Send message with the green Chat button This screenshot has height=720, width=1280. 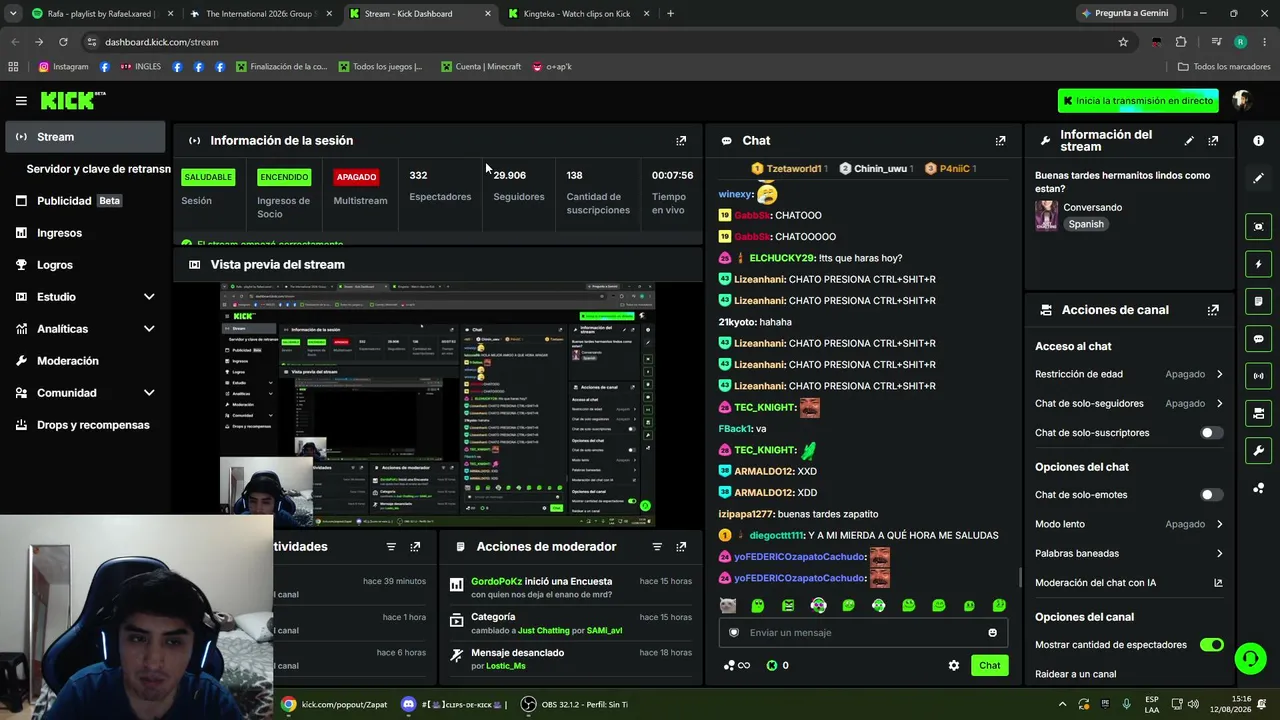[989, 666]
